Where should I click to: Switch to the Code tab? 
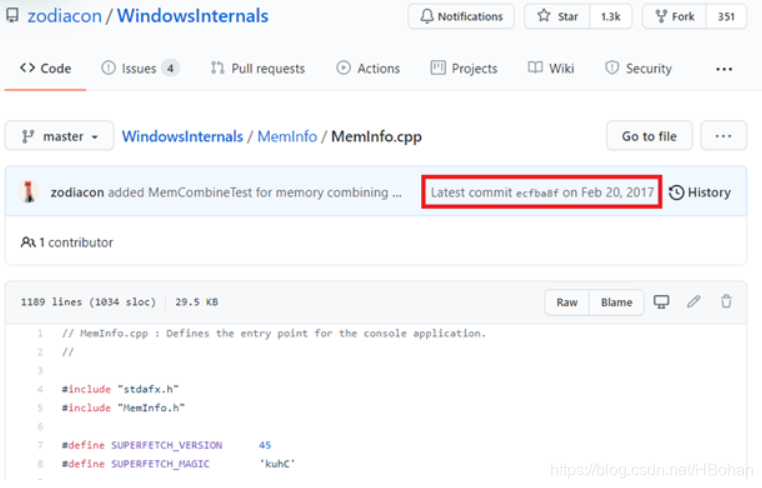[45, 69]
